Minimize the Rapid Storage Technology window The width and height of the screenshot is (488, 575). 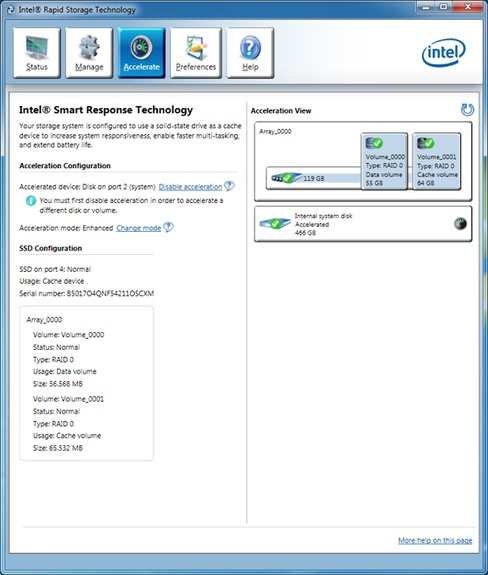click(426, 7)
